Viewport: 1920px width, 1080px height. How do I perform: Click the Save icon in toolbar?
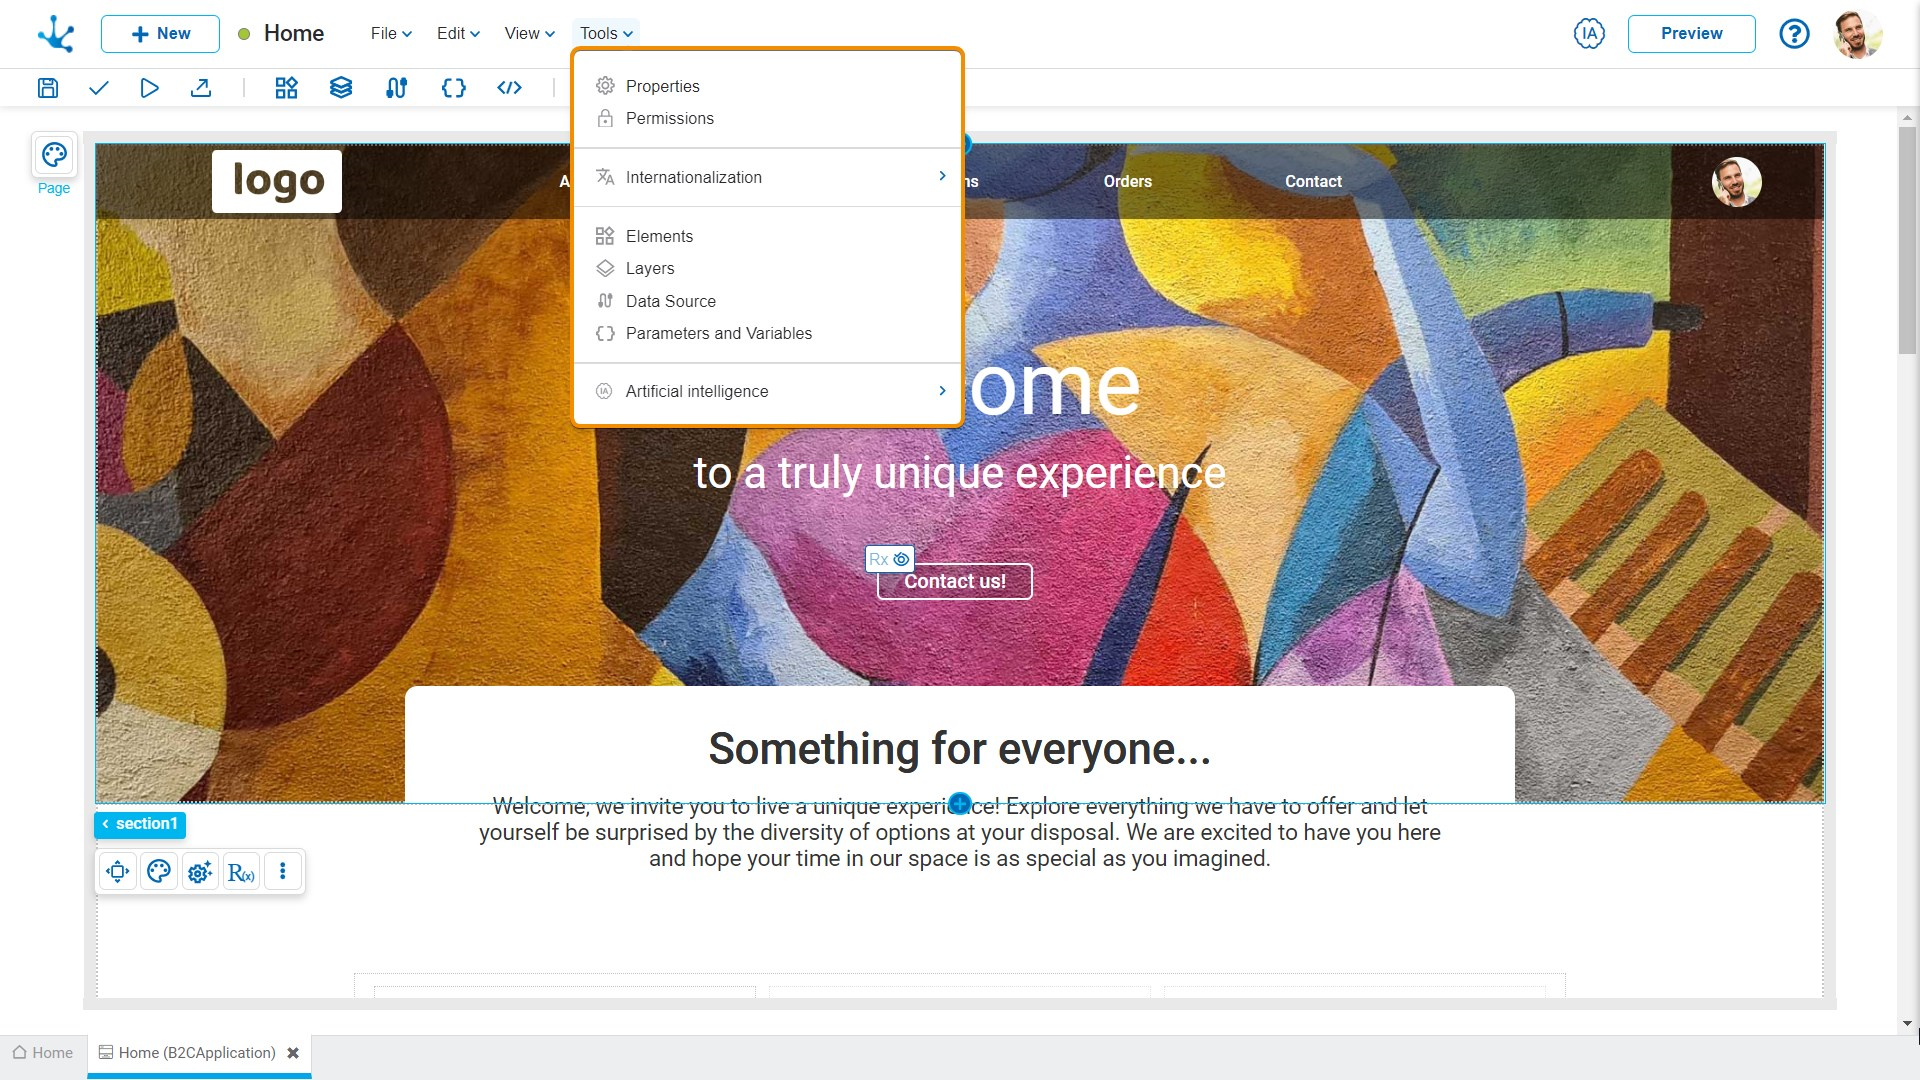pyautogui.click(x=48, y=88)
